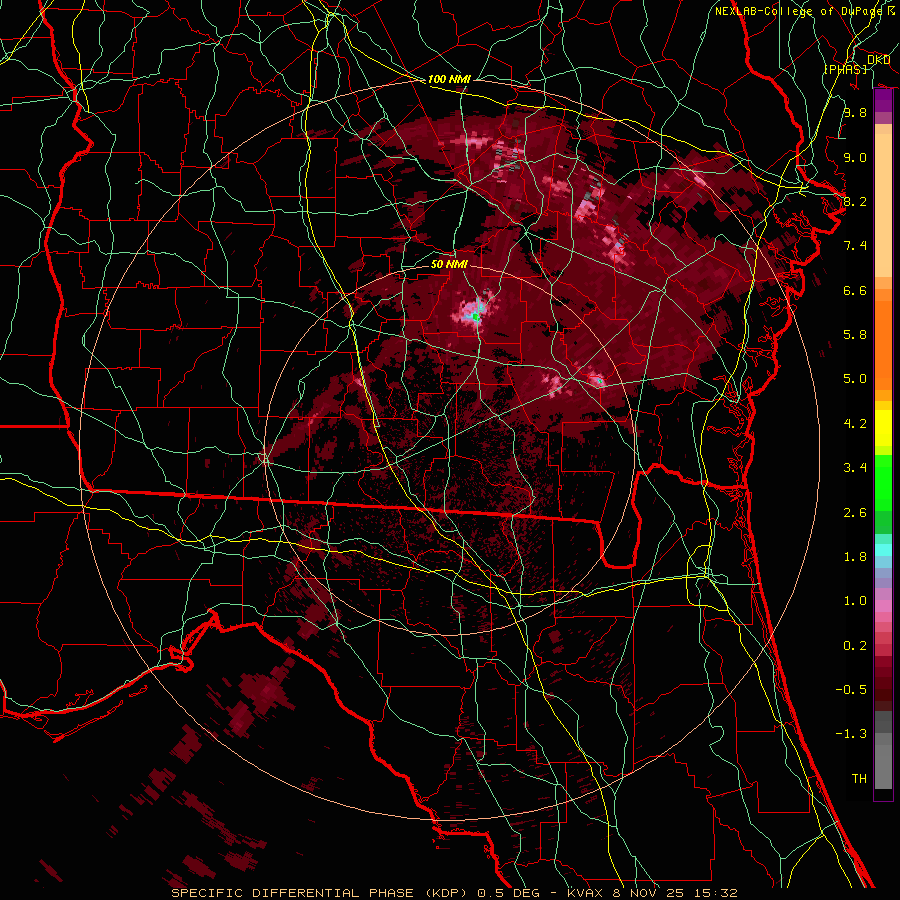Click the TH threshold label on scale
Image resolution: width=900 pixels, height=900 pixels.
pyautogui.click(x=859, y=779)
